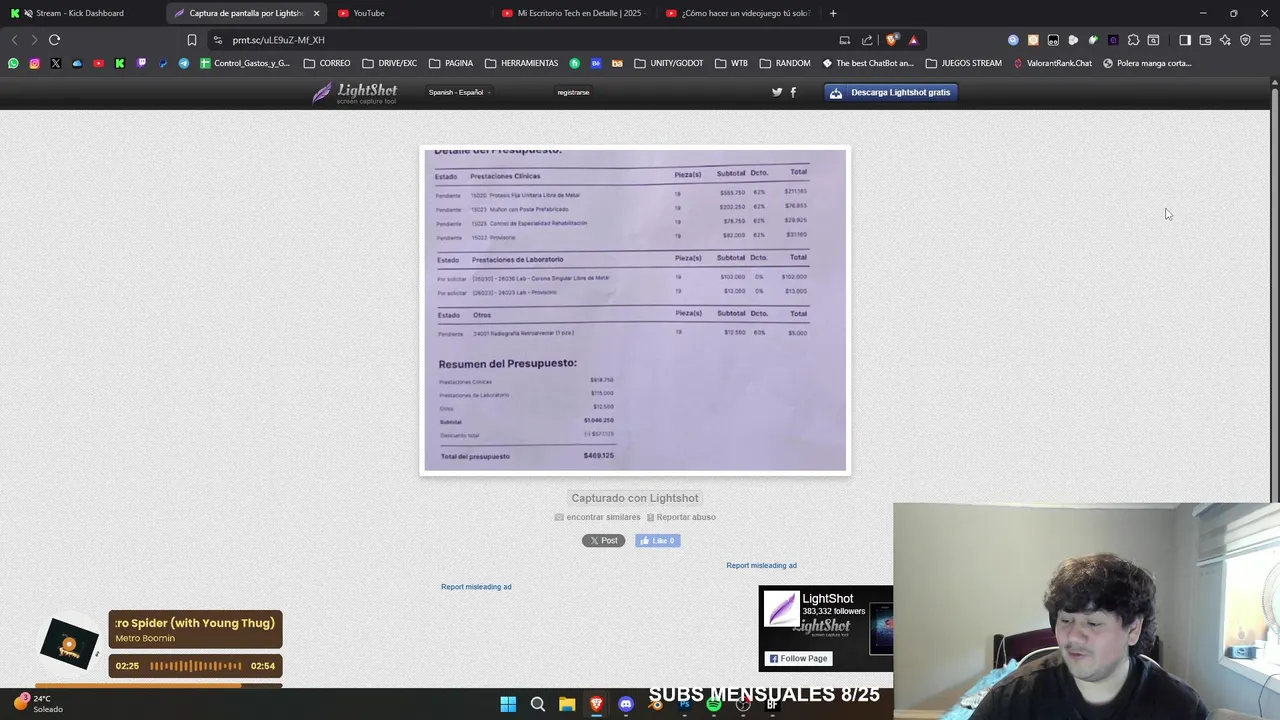Screen dimensions: 1280x720
Task: Go back with the browser back arrow
Action: click(x=14, y=40)
